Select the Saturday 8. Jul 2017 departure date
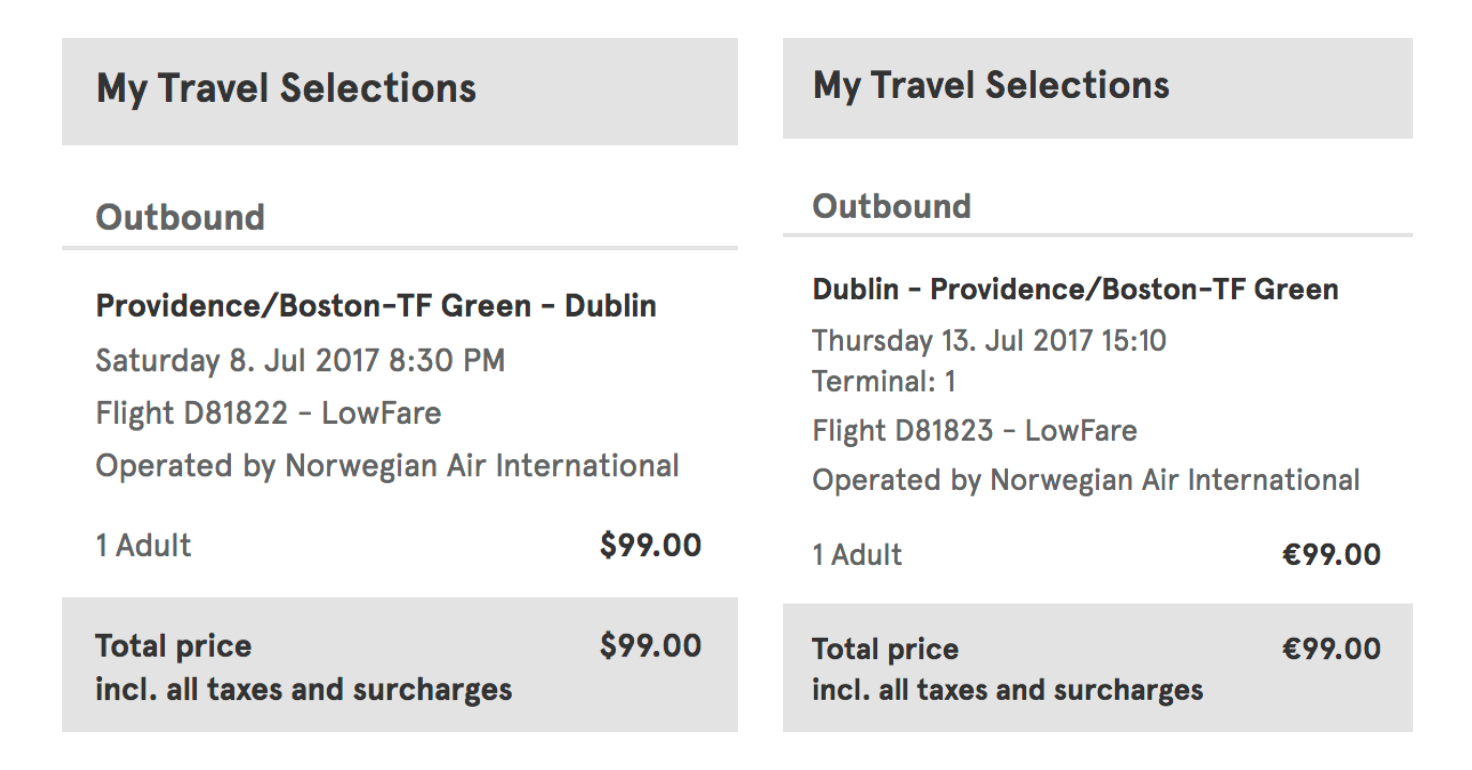1472x770 pixels. pyautogui.click(x=300, y=360)
